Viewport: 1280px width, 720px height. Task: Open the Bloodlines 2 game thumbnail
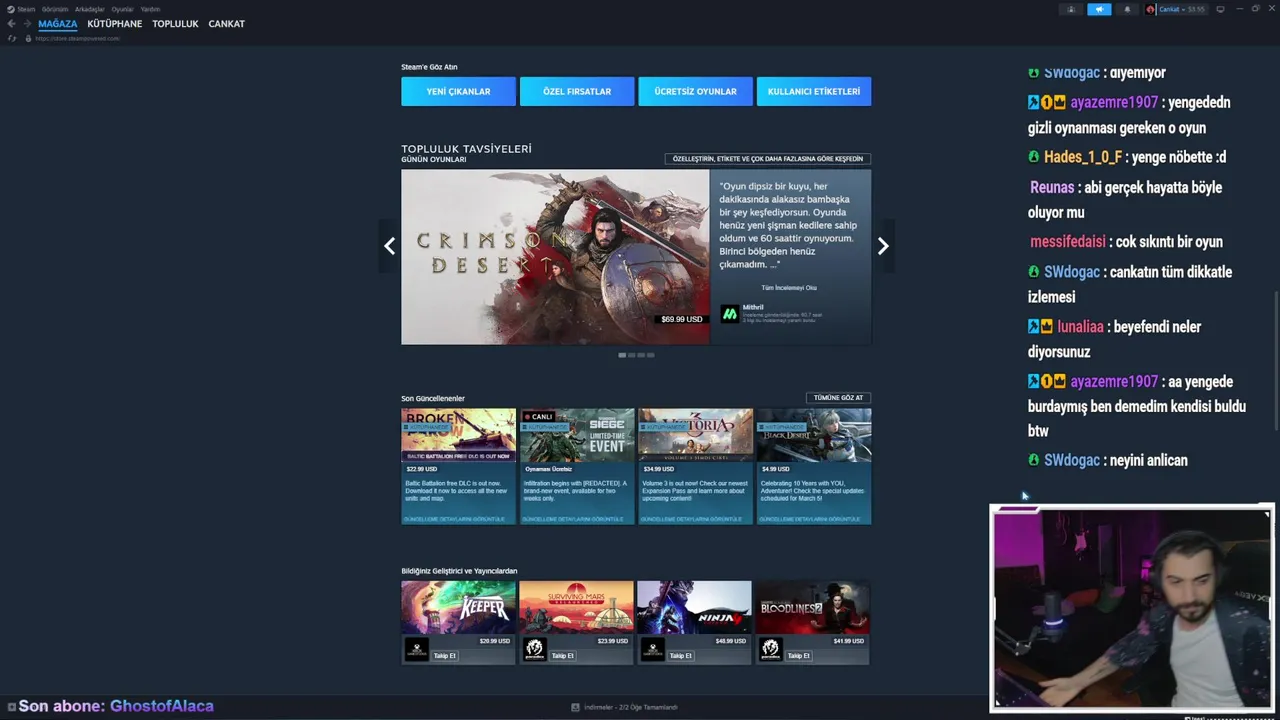[812, 607]
